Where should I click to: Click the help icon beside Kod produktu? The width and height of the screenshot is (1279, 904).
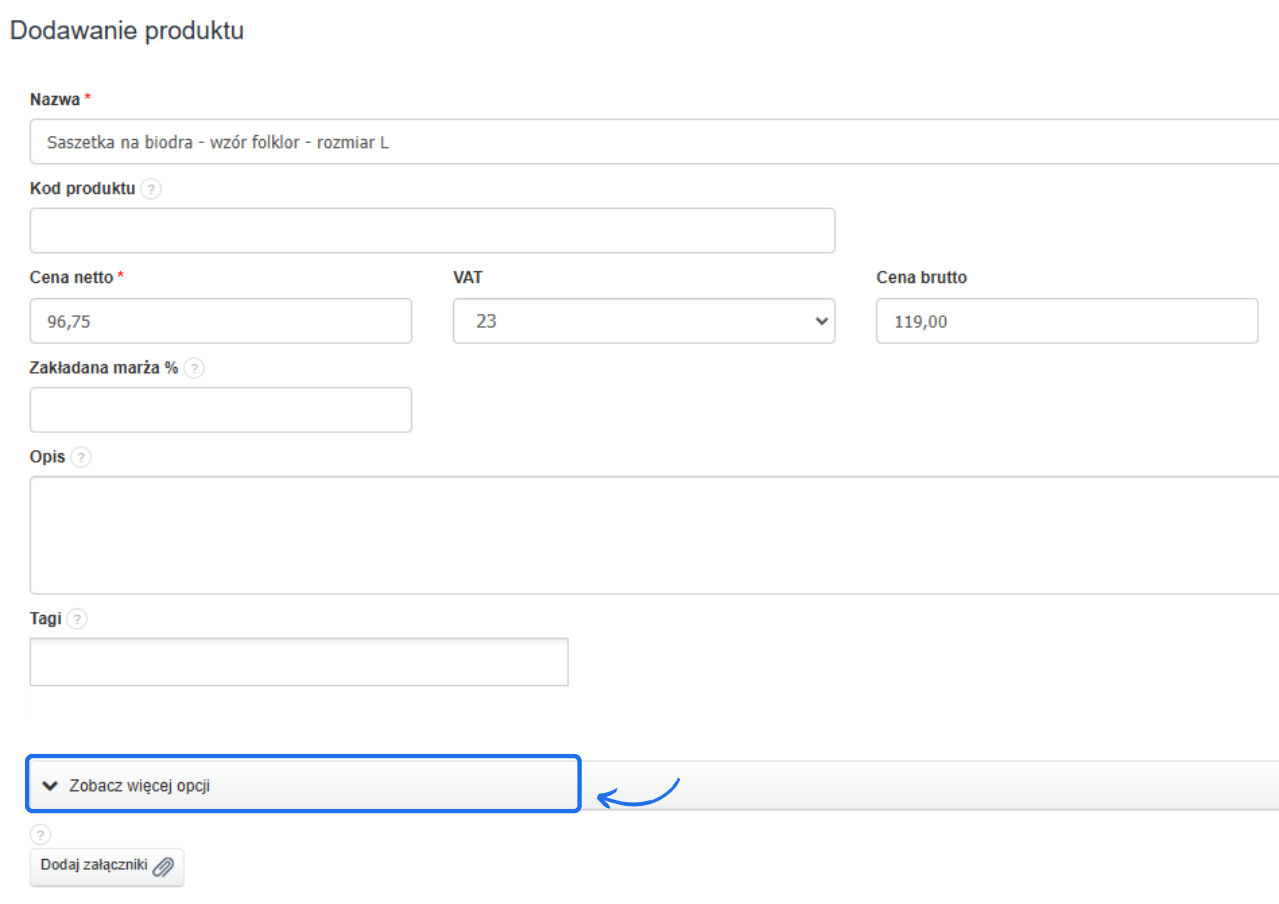[151, 189]
